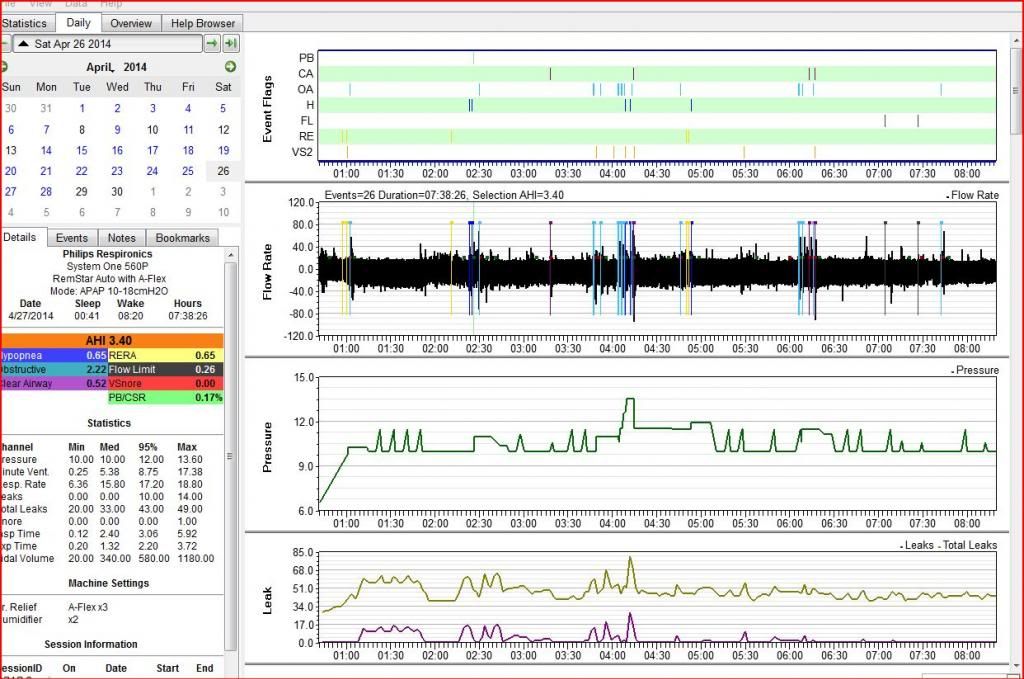
Task: Open April 21 in the calendar
Action: [x=46, y=171]
